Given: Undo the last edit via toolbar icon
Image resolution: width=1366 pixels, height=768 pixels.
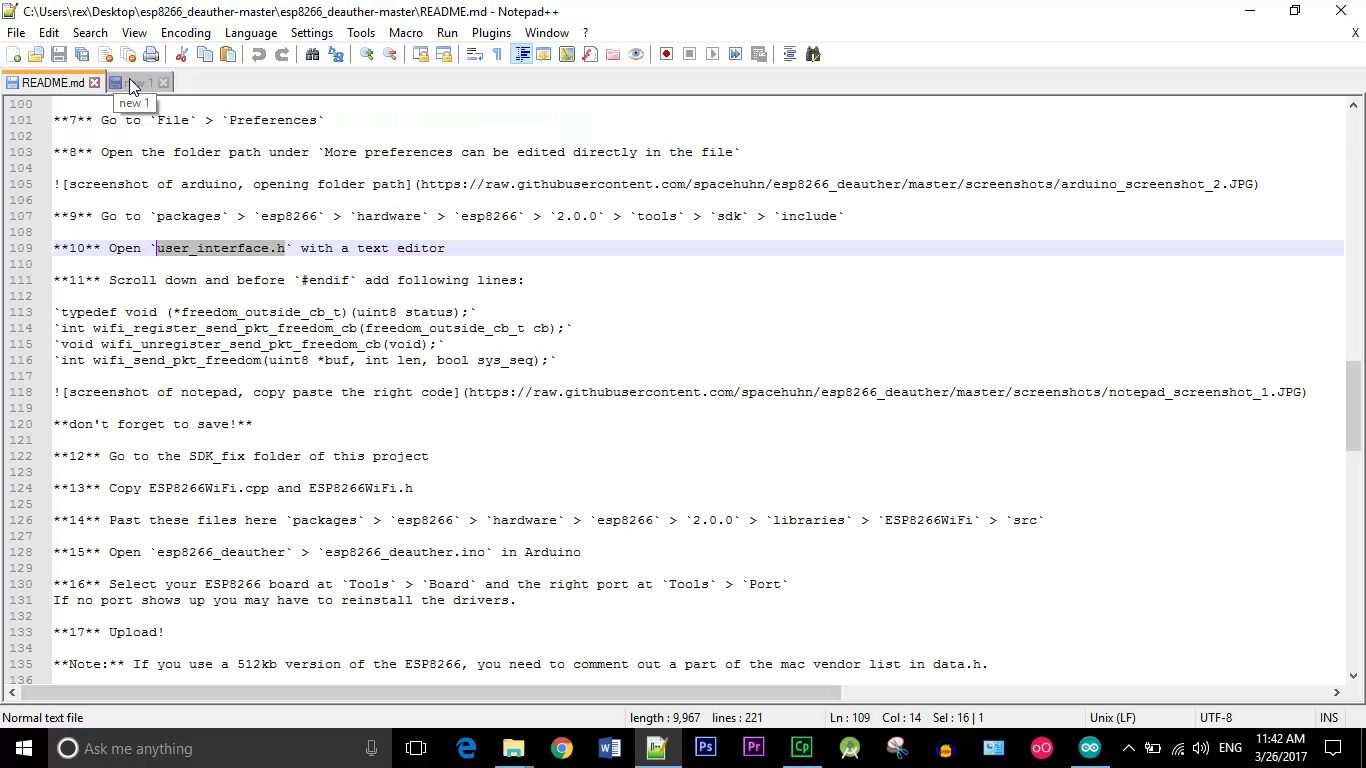Looking at the screenshot, I should tap(261, 54).
